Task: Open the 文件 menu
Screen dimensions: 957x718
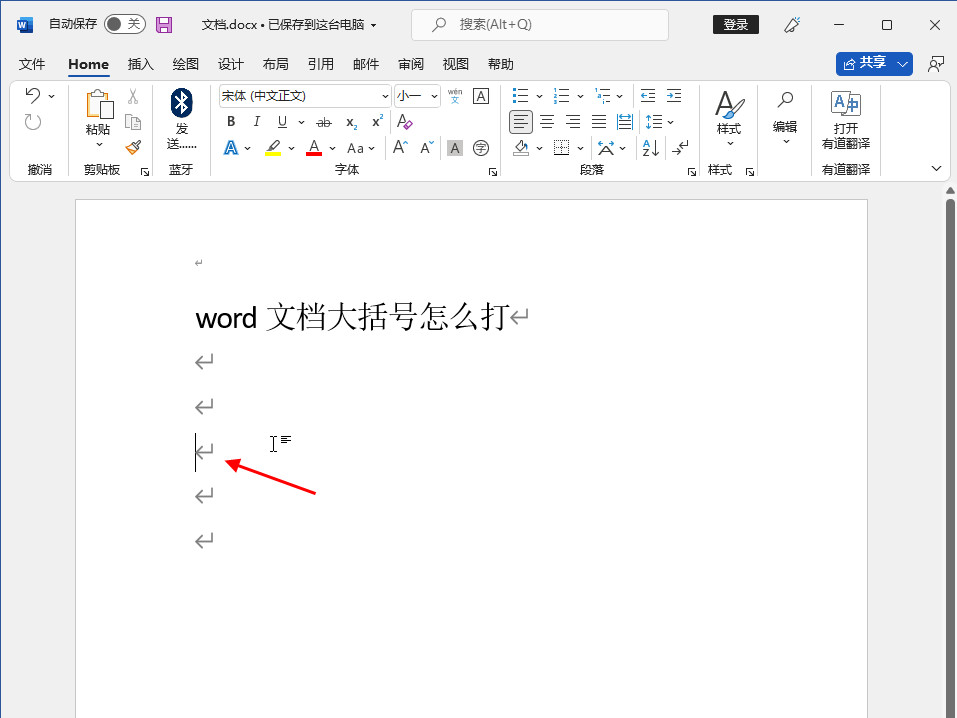Action: 32,64
